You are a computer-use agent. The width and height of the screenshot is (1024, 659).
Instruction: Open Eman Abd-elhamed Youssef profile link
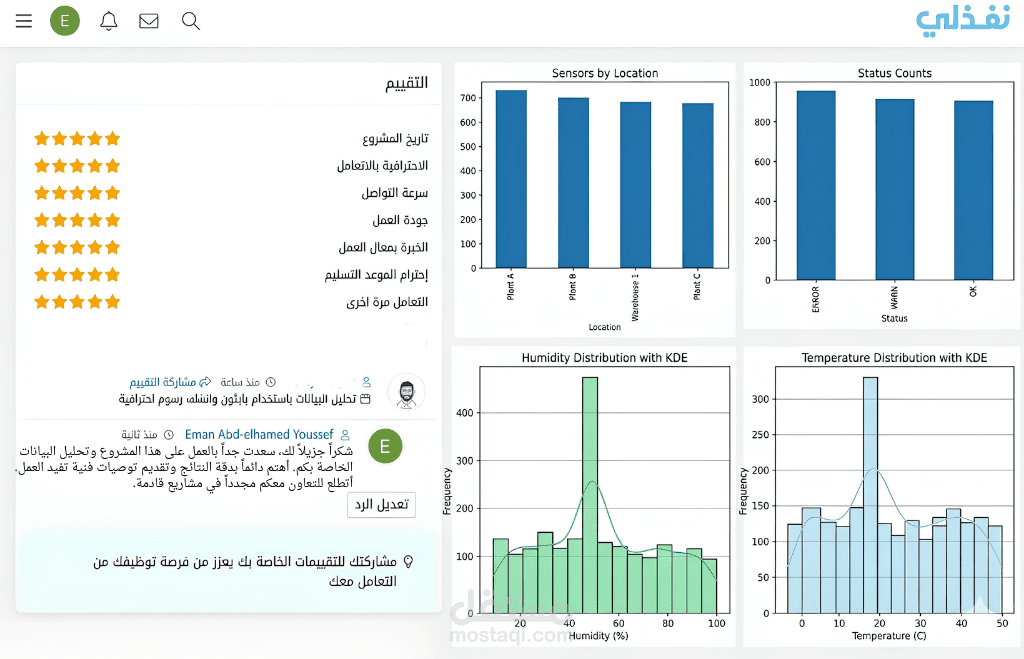(259, 434)
